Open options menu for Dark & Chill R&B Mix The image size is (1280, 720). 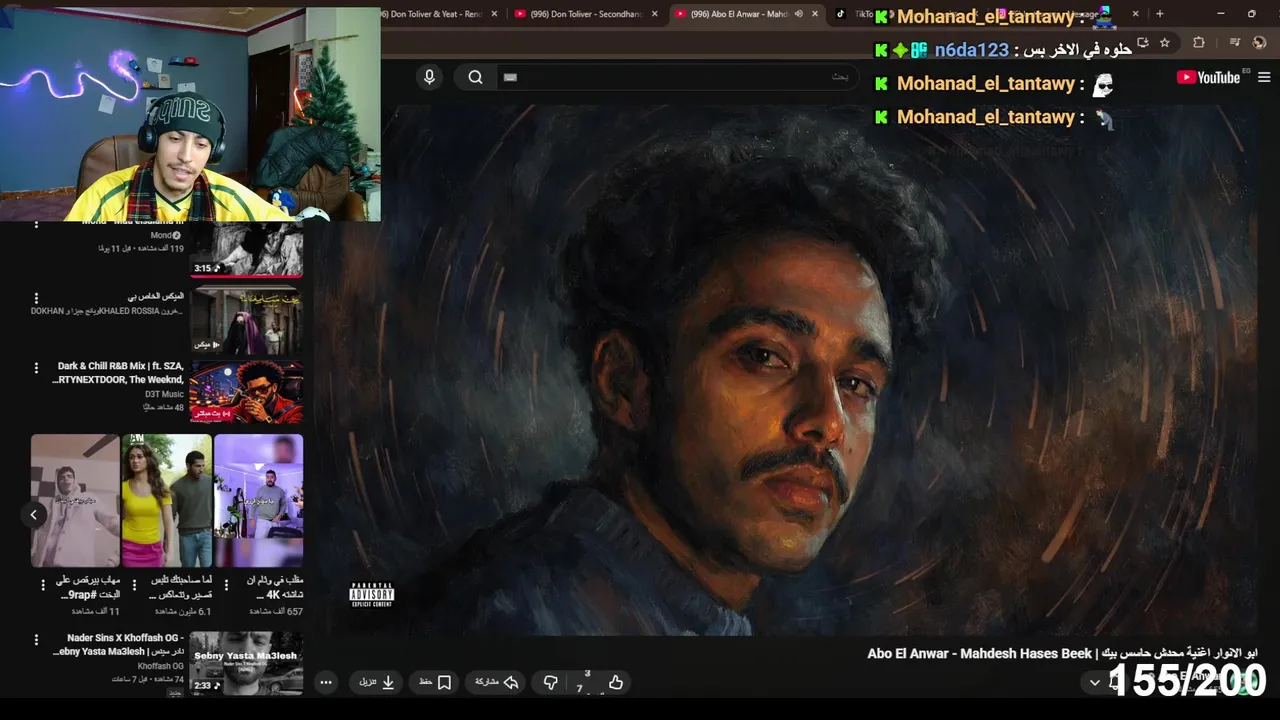(36, 370)
